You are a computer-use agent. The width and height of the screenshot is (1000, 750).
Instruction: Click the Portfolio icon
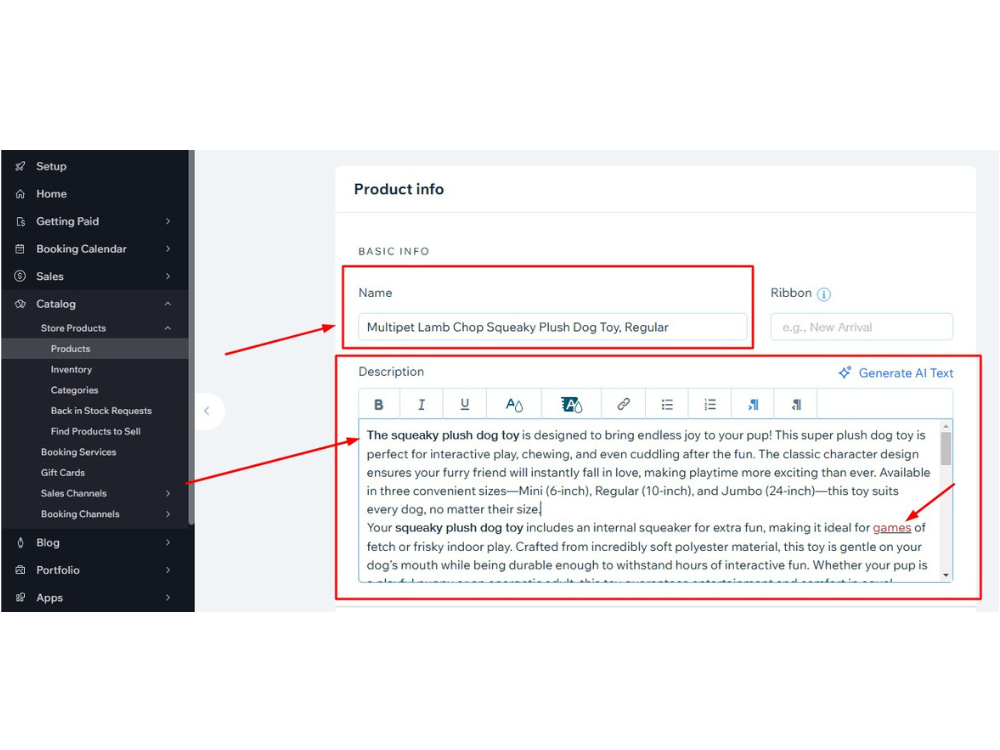[20, 570]
